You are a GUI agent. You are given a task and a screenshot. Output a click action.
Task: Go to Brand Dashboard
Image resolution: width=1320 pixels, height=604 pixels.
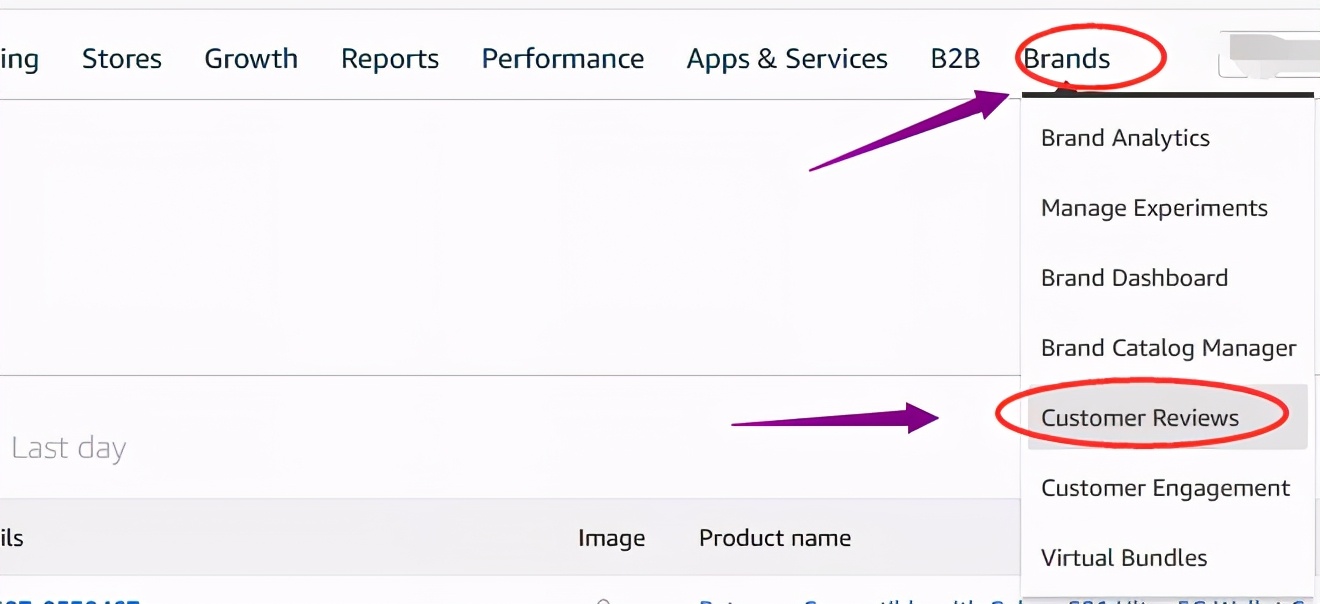click(x=1134, y=278)
